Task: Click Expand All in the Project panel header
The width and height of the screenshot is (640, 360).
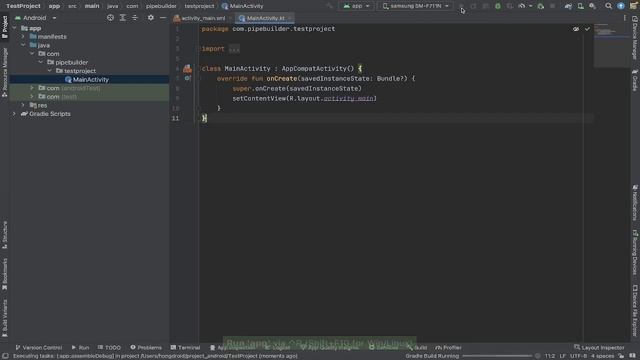Action: click(x=122, y=18)
